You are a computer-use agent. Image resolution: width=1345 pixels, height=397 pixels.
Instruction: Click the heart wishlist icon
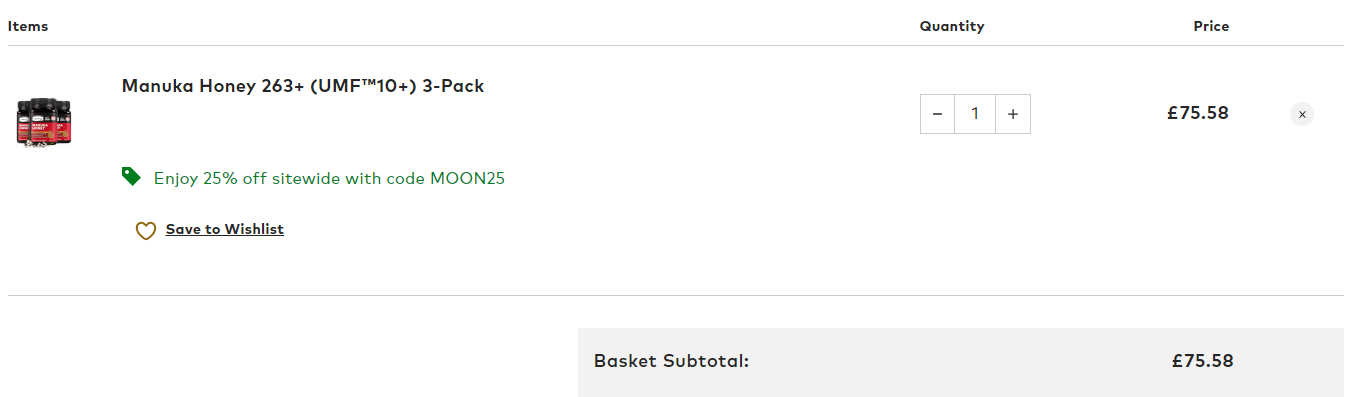pos(146,231)
